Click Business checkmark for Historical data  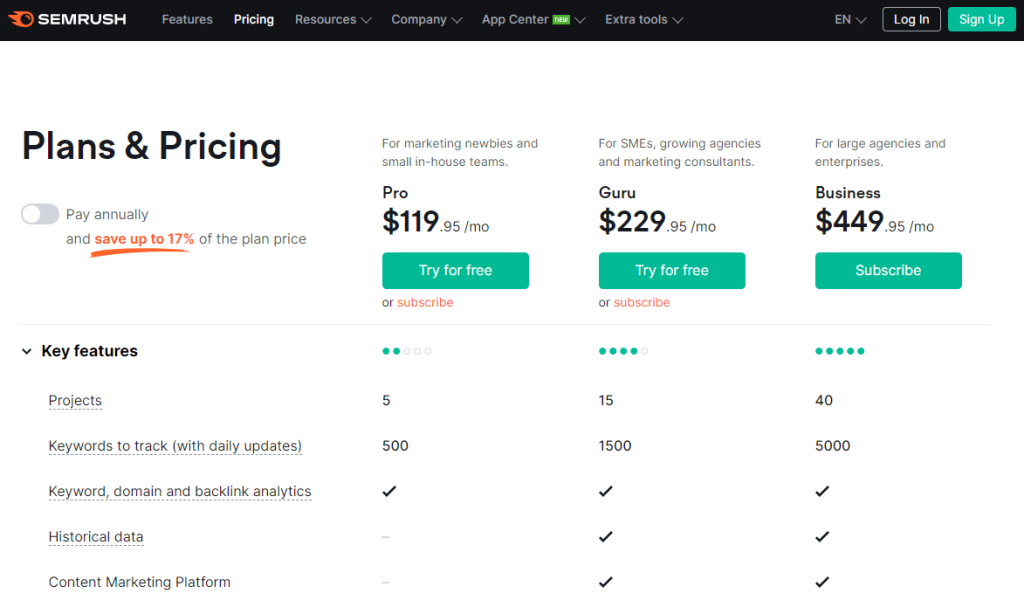(x=822, y=537)
